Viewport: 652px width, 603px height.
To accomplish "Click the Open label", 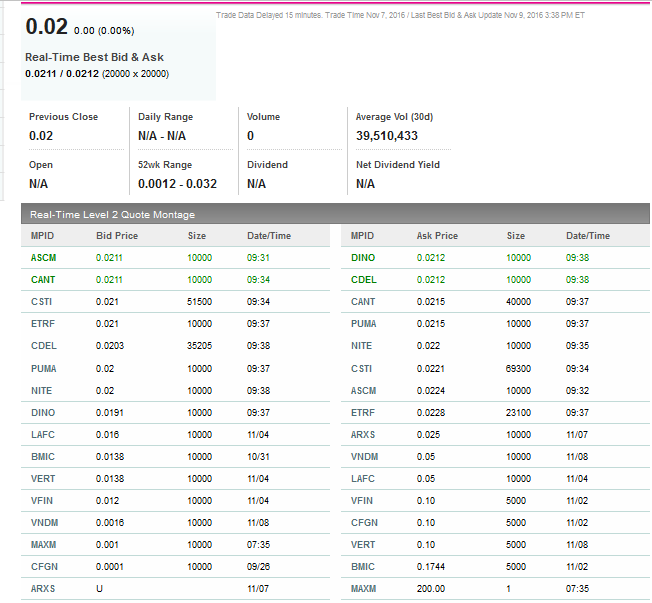I will click(x=41, y=165).
